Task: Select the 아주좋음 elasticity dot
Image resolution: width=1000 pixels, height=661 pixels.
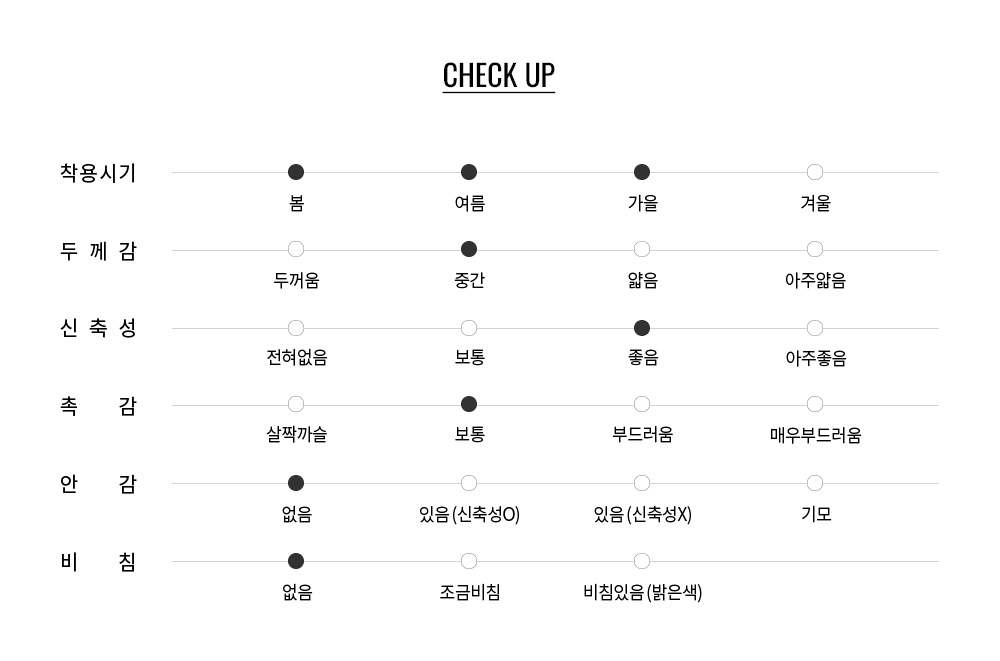Action: (814, 328)
